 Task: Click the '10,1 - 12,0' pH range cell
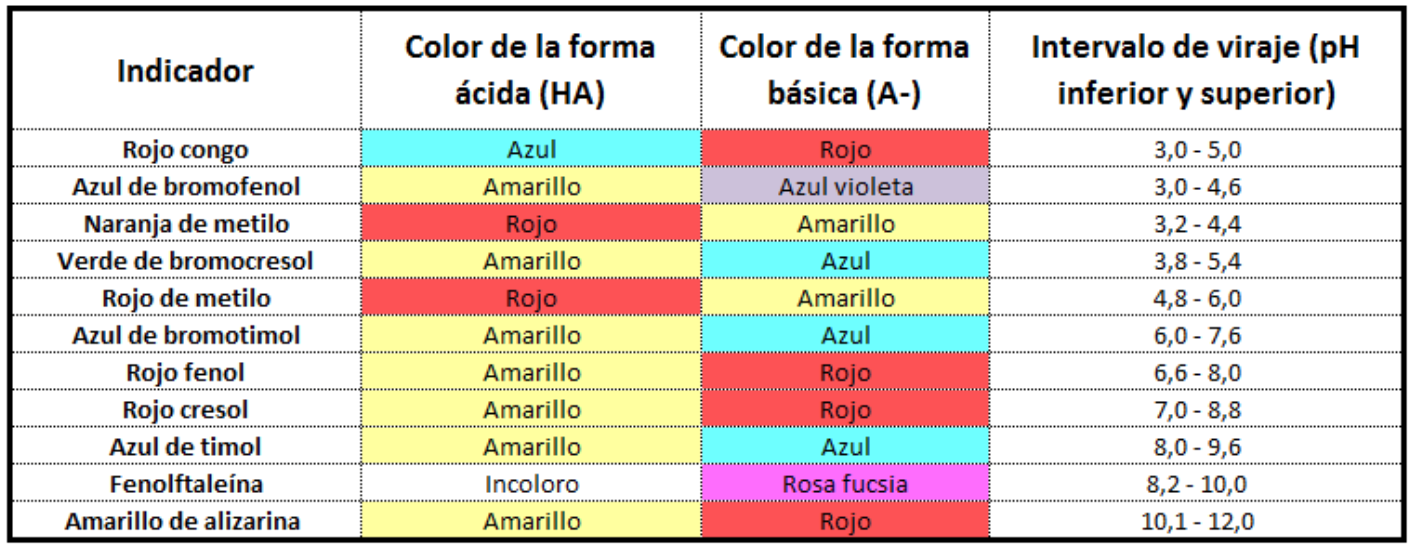[1196, 521]
